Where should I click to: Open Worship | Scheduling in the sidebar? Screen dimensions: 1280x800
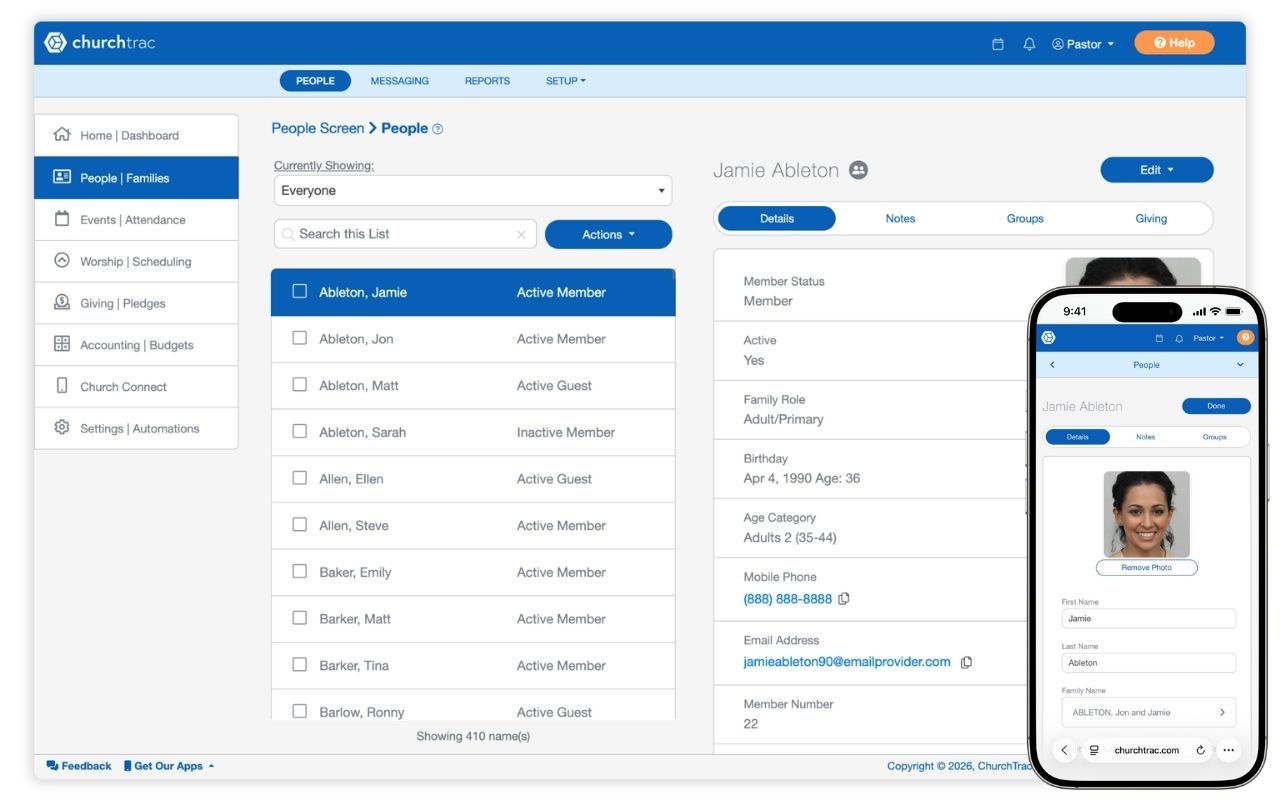click(x=136, y=261)
